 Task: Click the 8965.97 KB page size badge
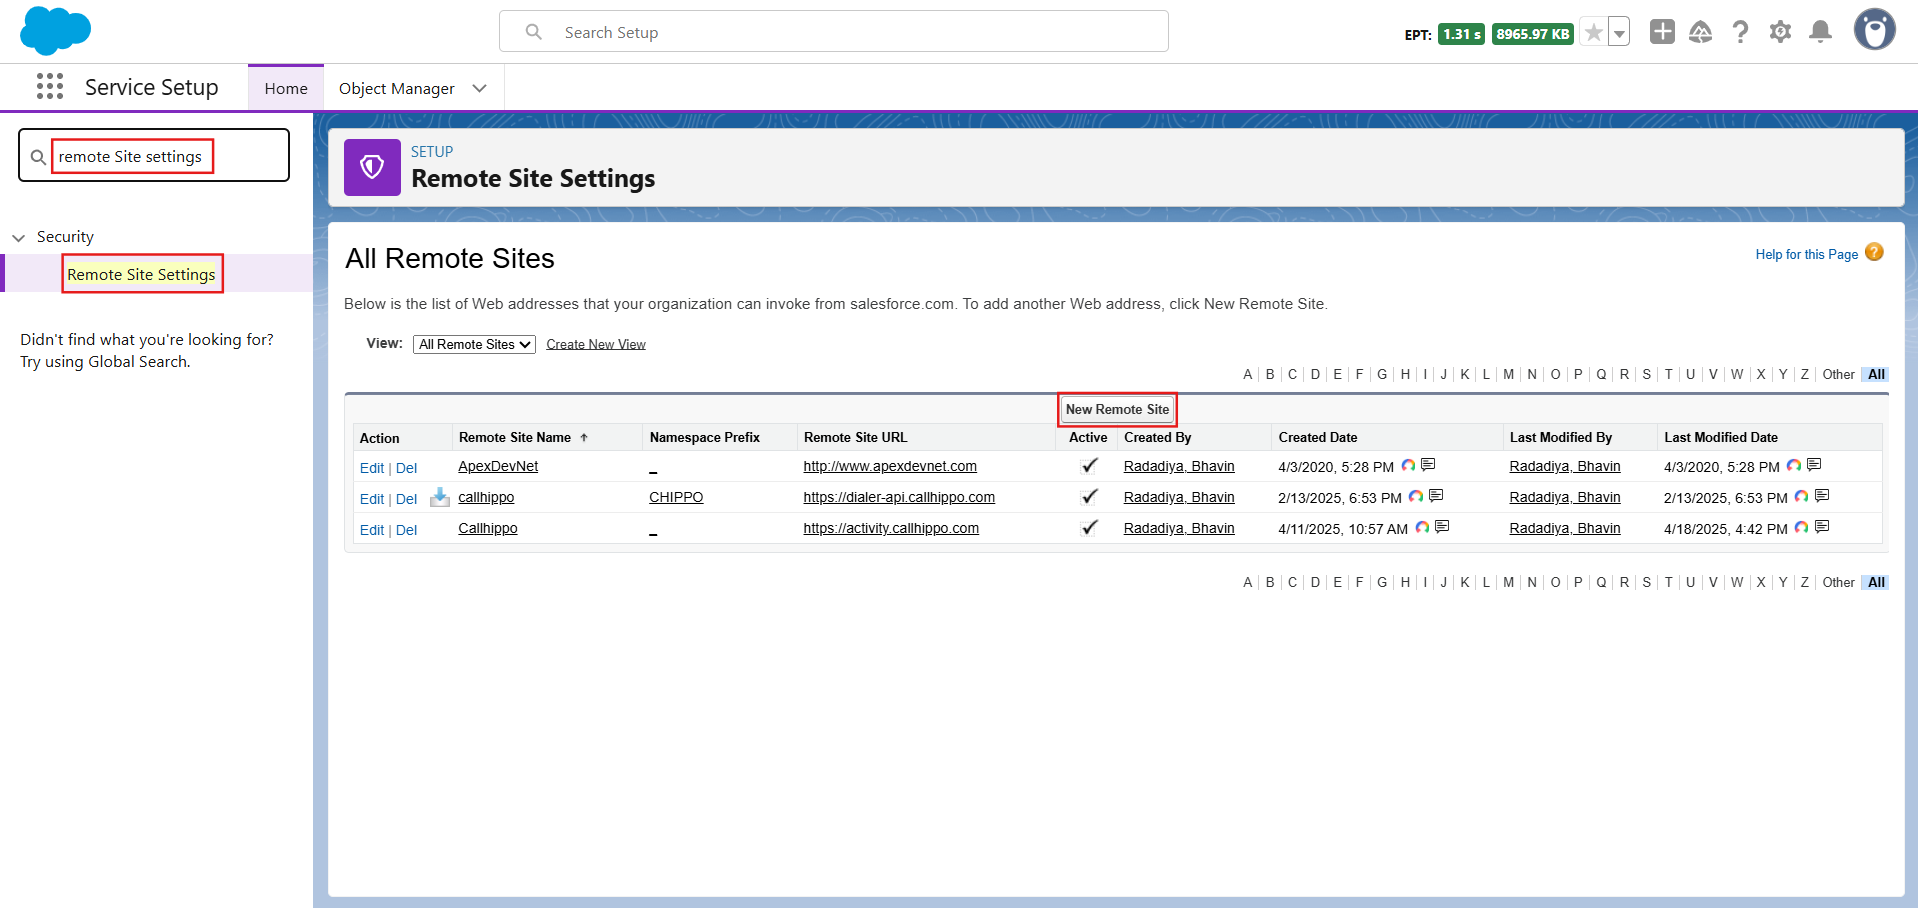point(1532,34)
